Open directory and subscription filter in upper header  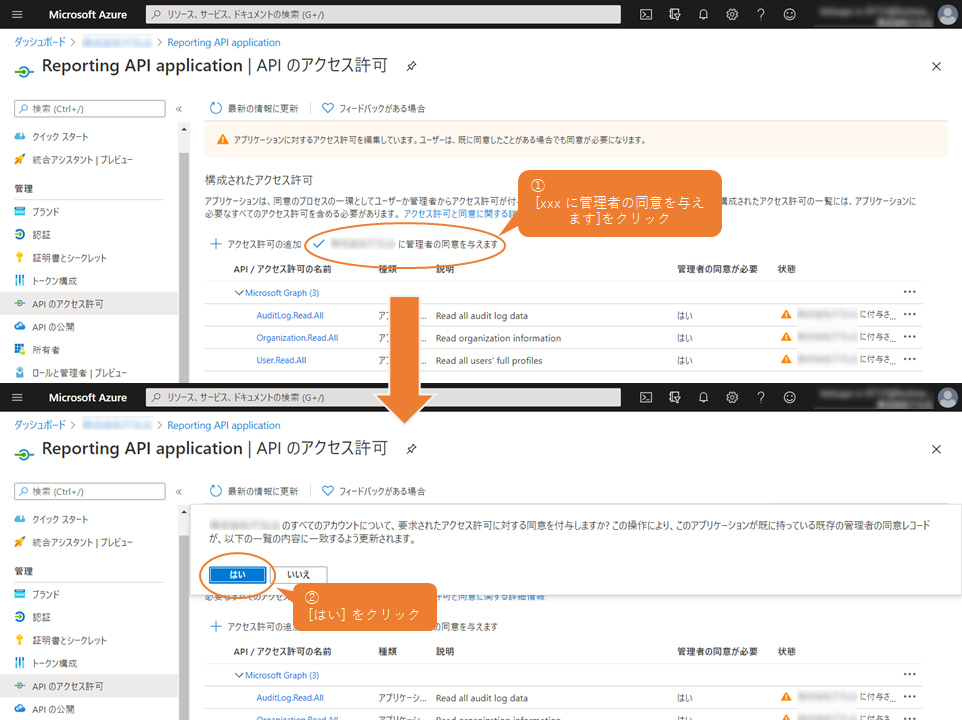coord(675,14)
